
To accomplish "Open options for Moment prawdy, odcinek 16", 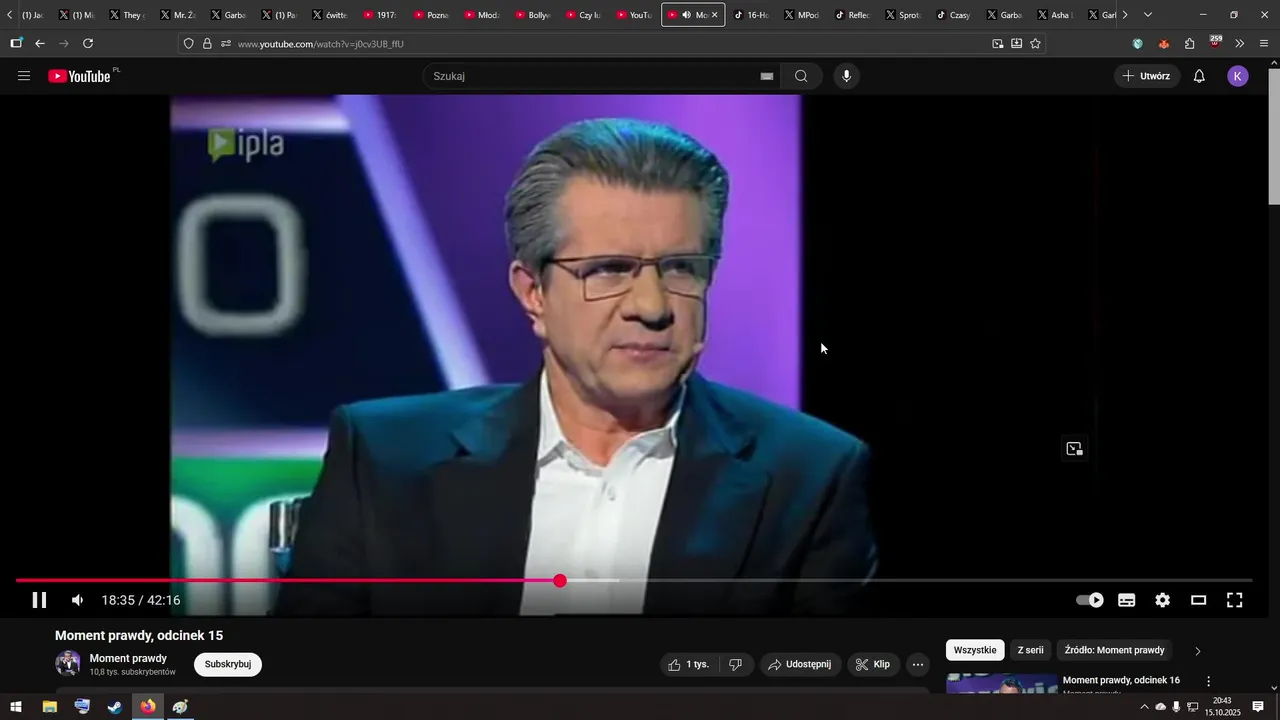I will coord(1208,681).
